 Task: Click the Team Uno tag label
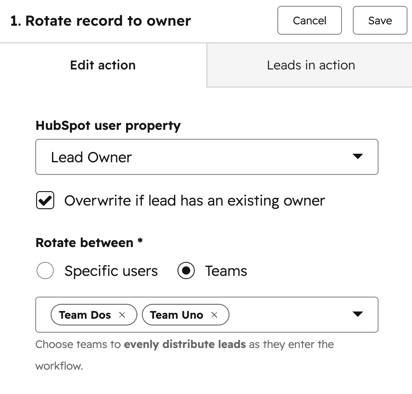tap(176, 315)
